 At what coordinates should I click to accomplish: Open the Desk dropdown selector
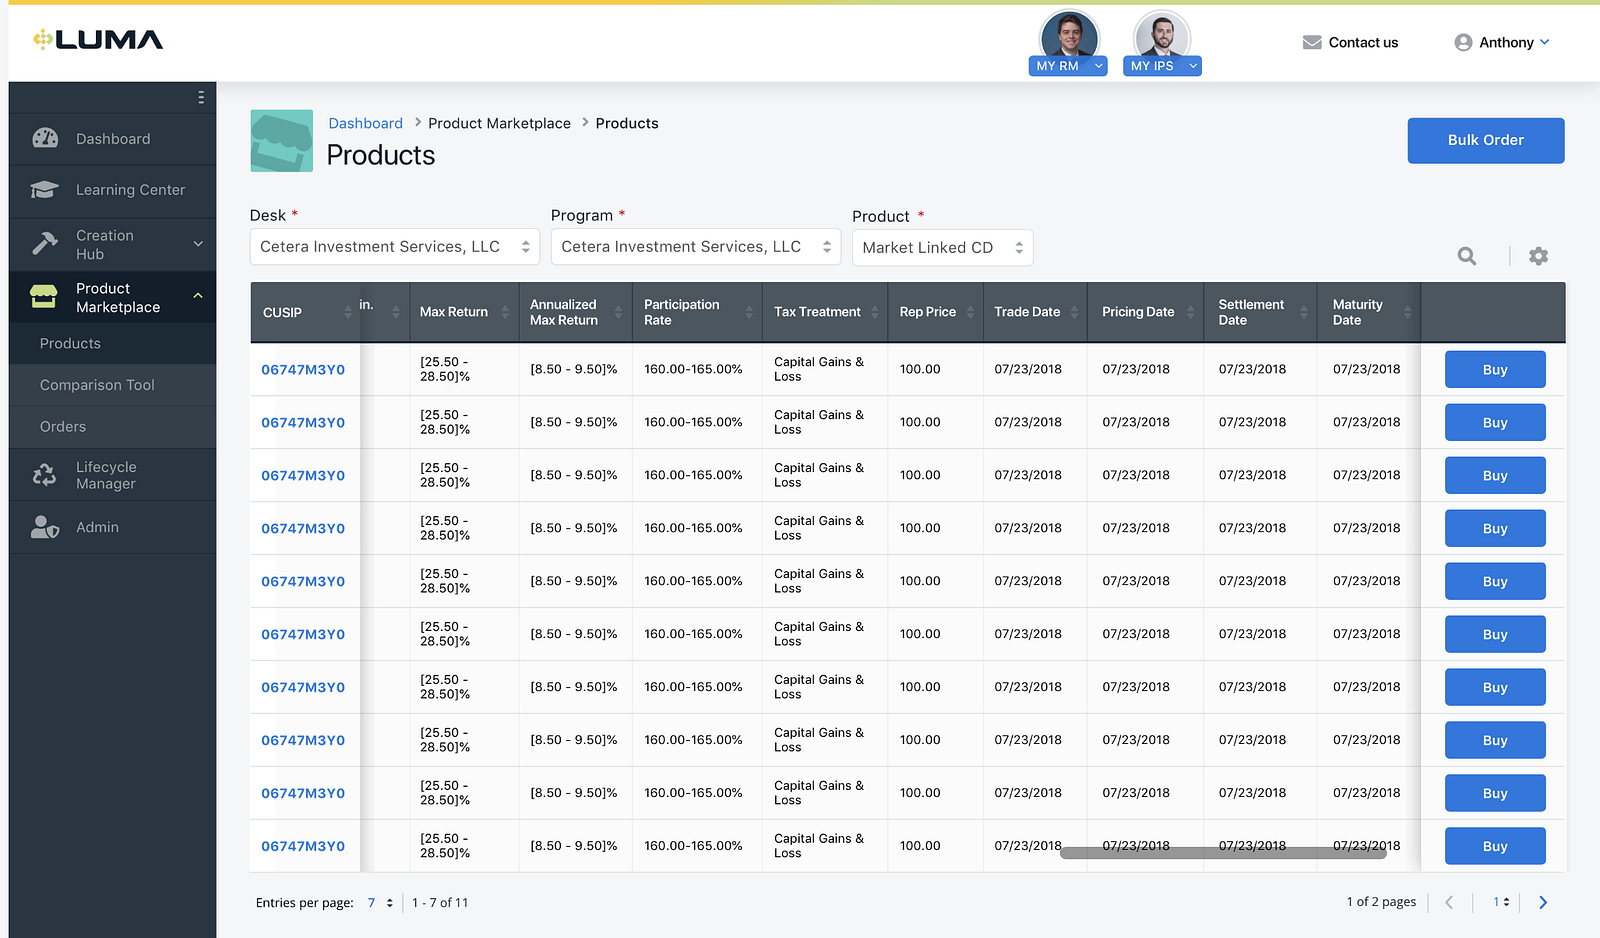click(394, 247)
